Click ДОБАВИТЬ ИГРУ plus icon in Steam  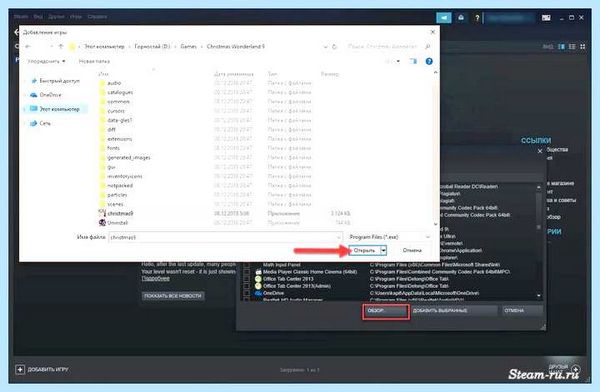pyautogui.click(x=20, y=369)
